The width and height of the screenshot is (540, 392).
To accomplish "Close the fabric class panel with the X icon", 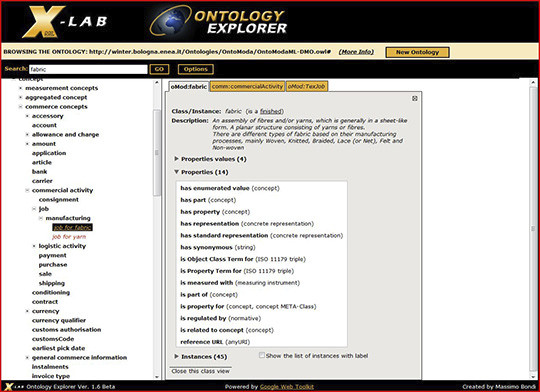I will click(415, 99).
